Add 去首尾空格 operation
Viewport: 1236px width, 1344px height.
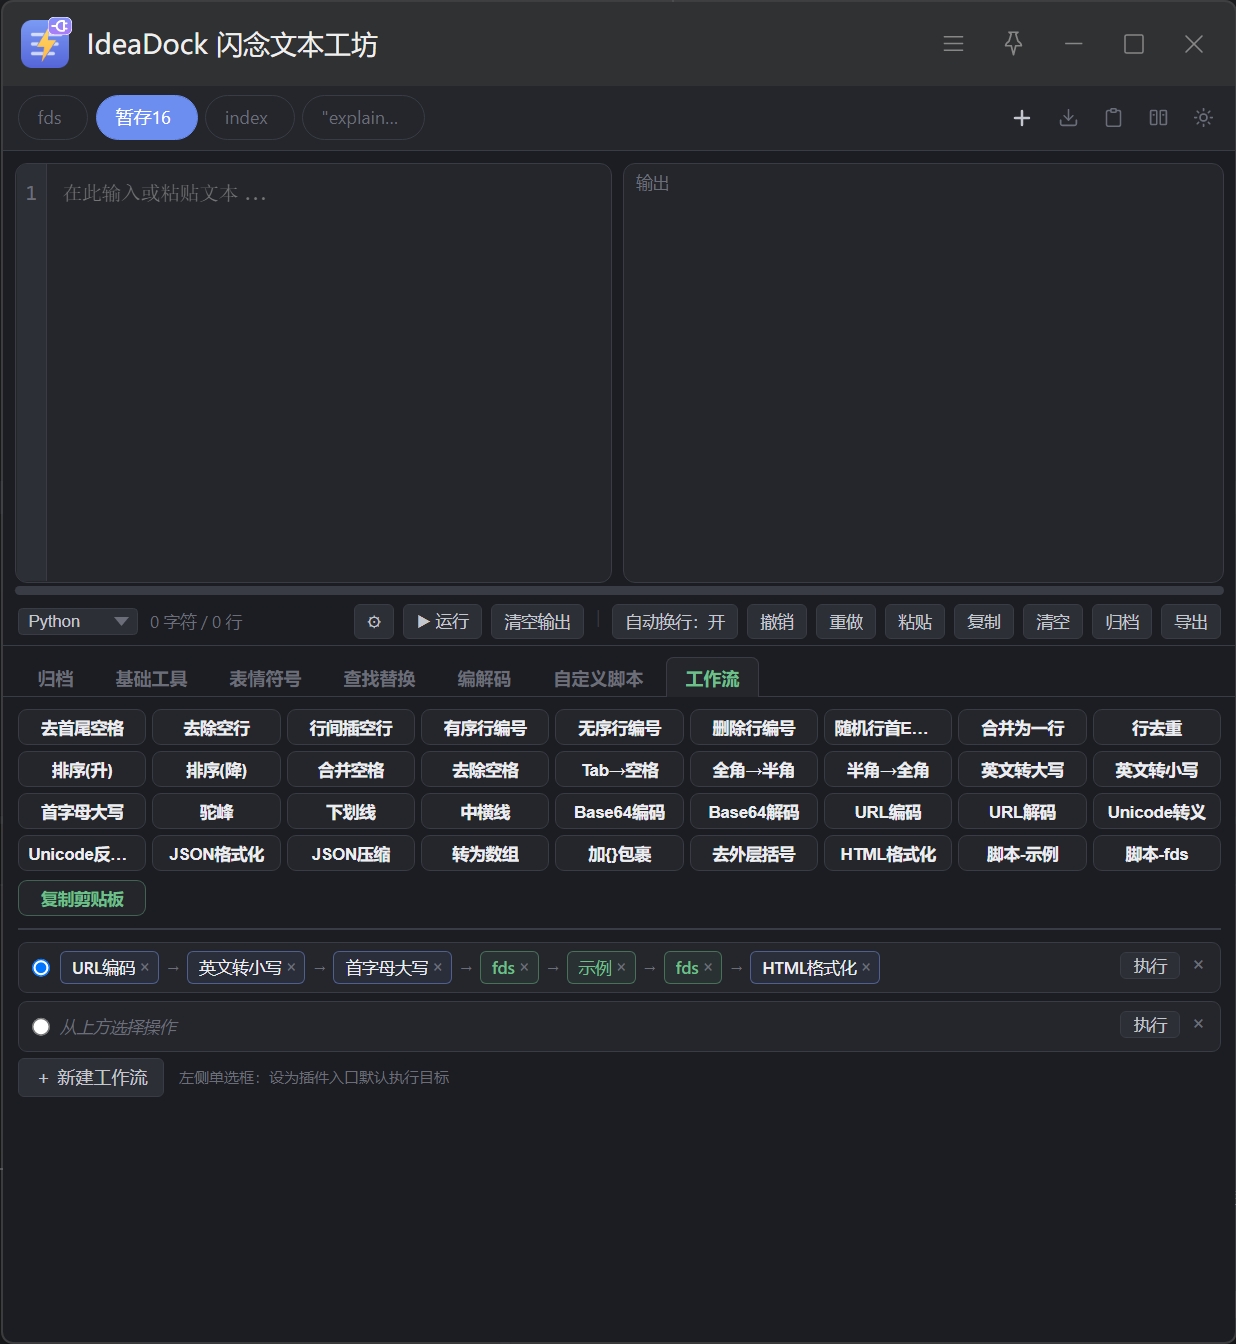[82, 728]
